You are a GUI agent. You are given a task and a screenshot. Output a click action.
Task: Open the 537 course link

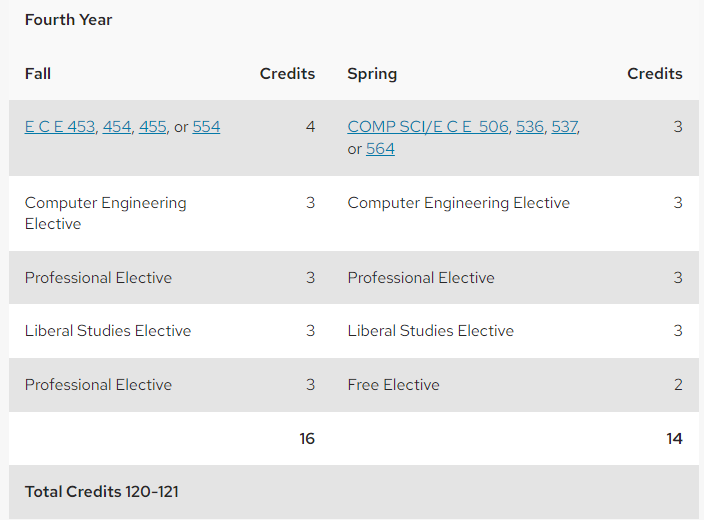(565, 127)
